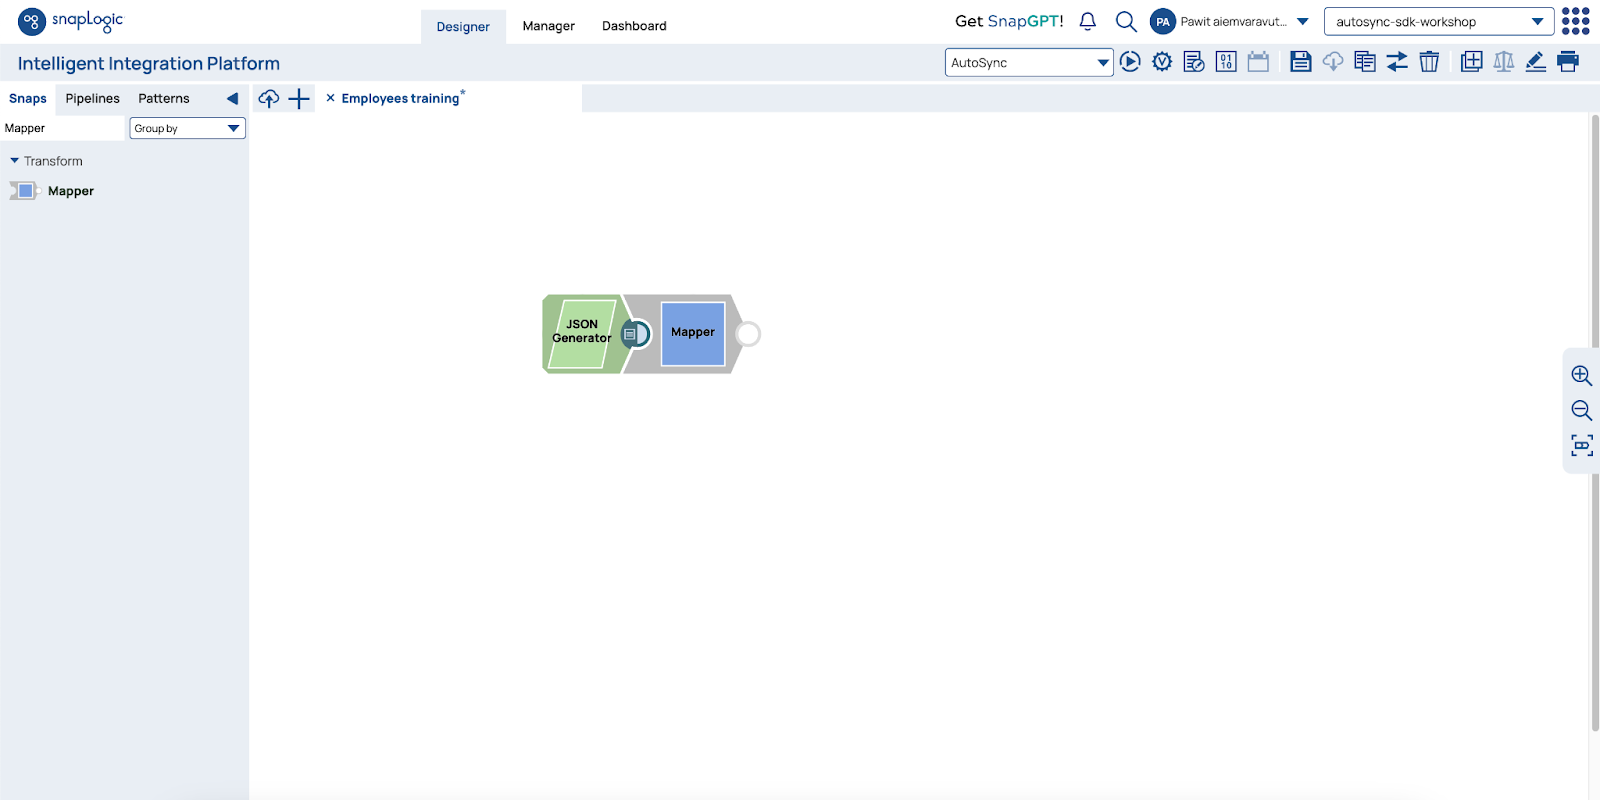Click the Get SnapGPT! link
The height and width of the screenshot is (800, 1600).
(1009, 21)
